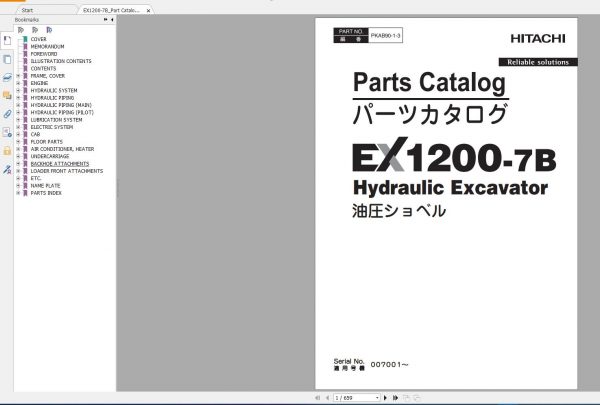
Task: Go to the next page
Action: point(385,398)
